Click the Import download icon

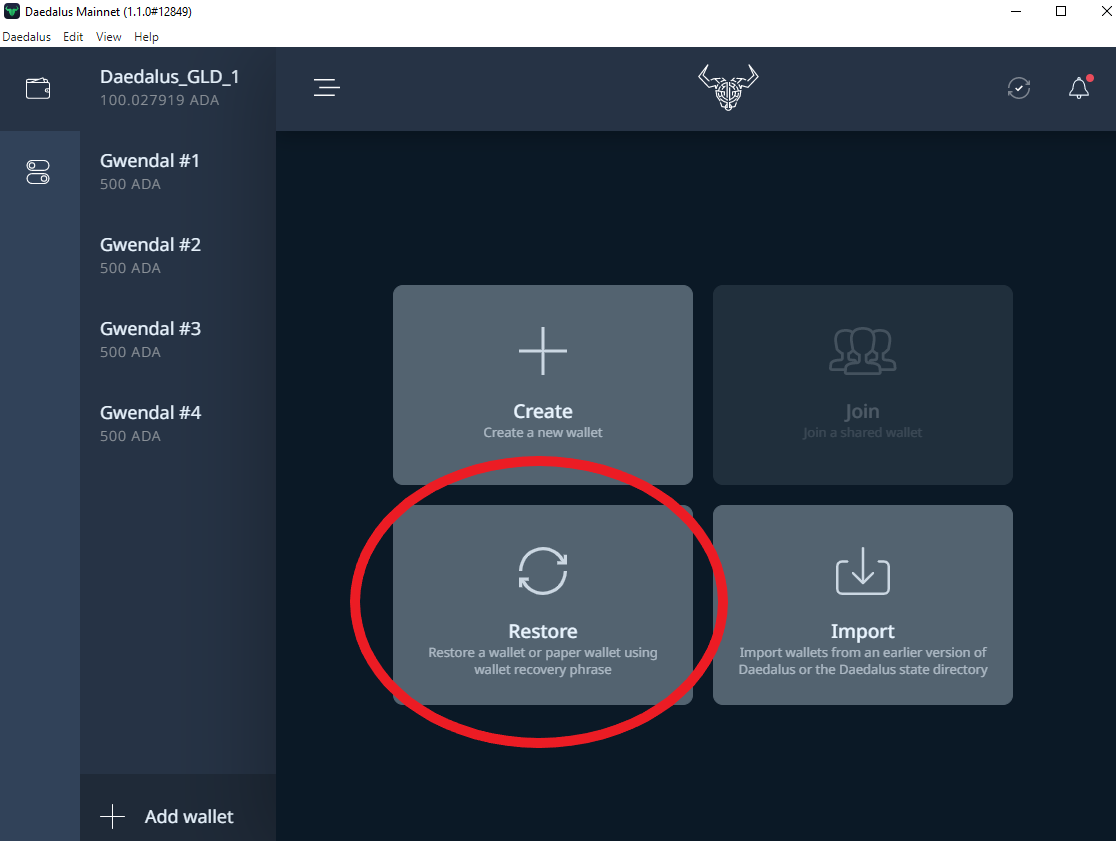pos(863,571)
